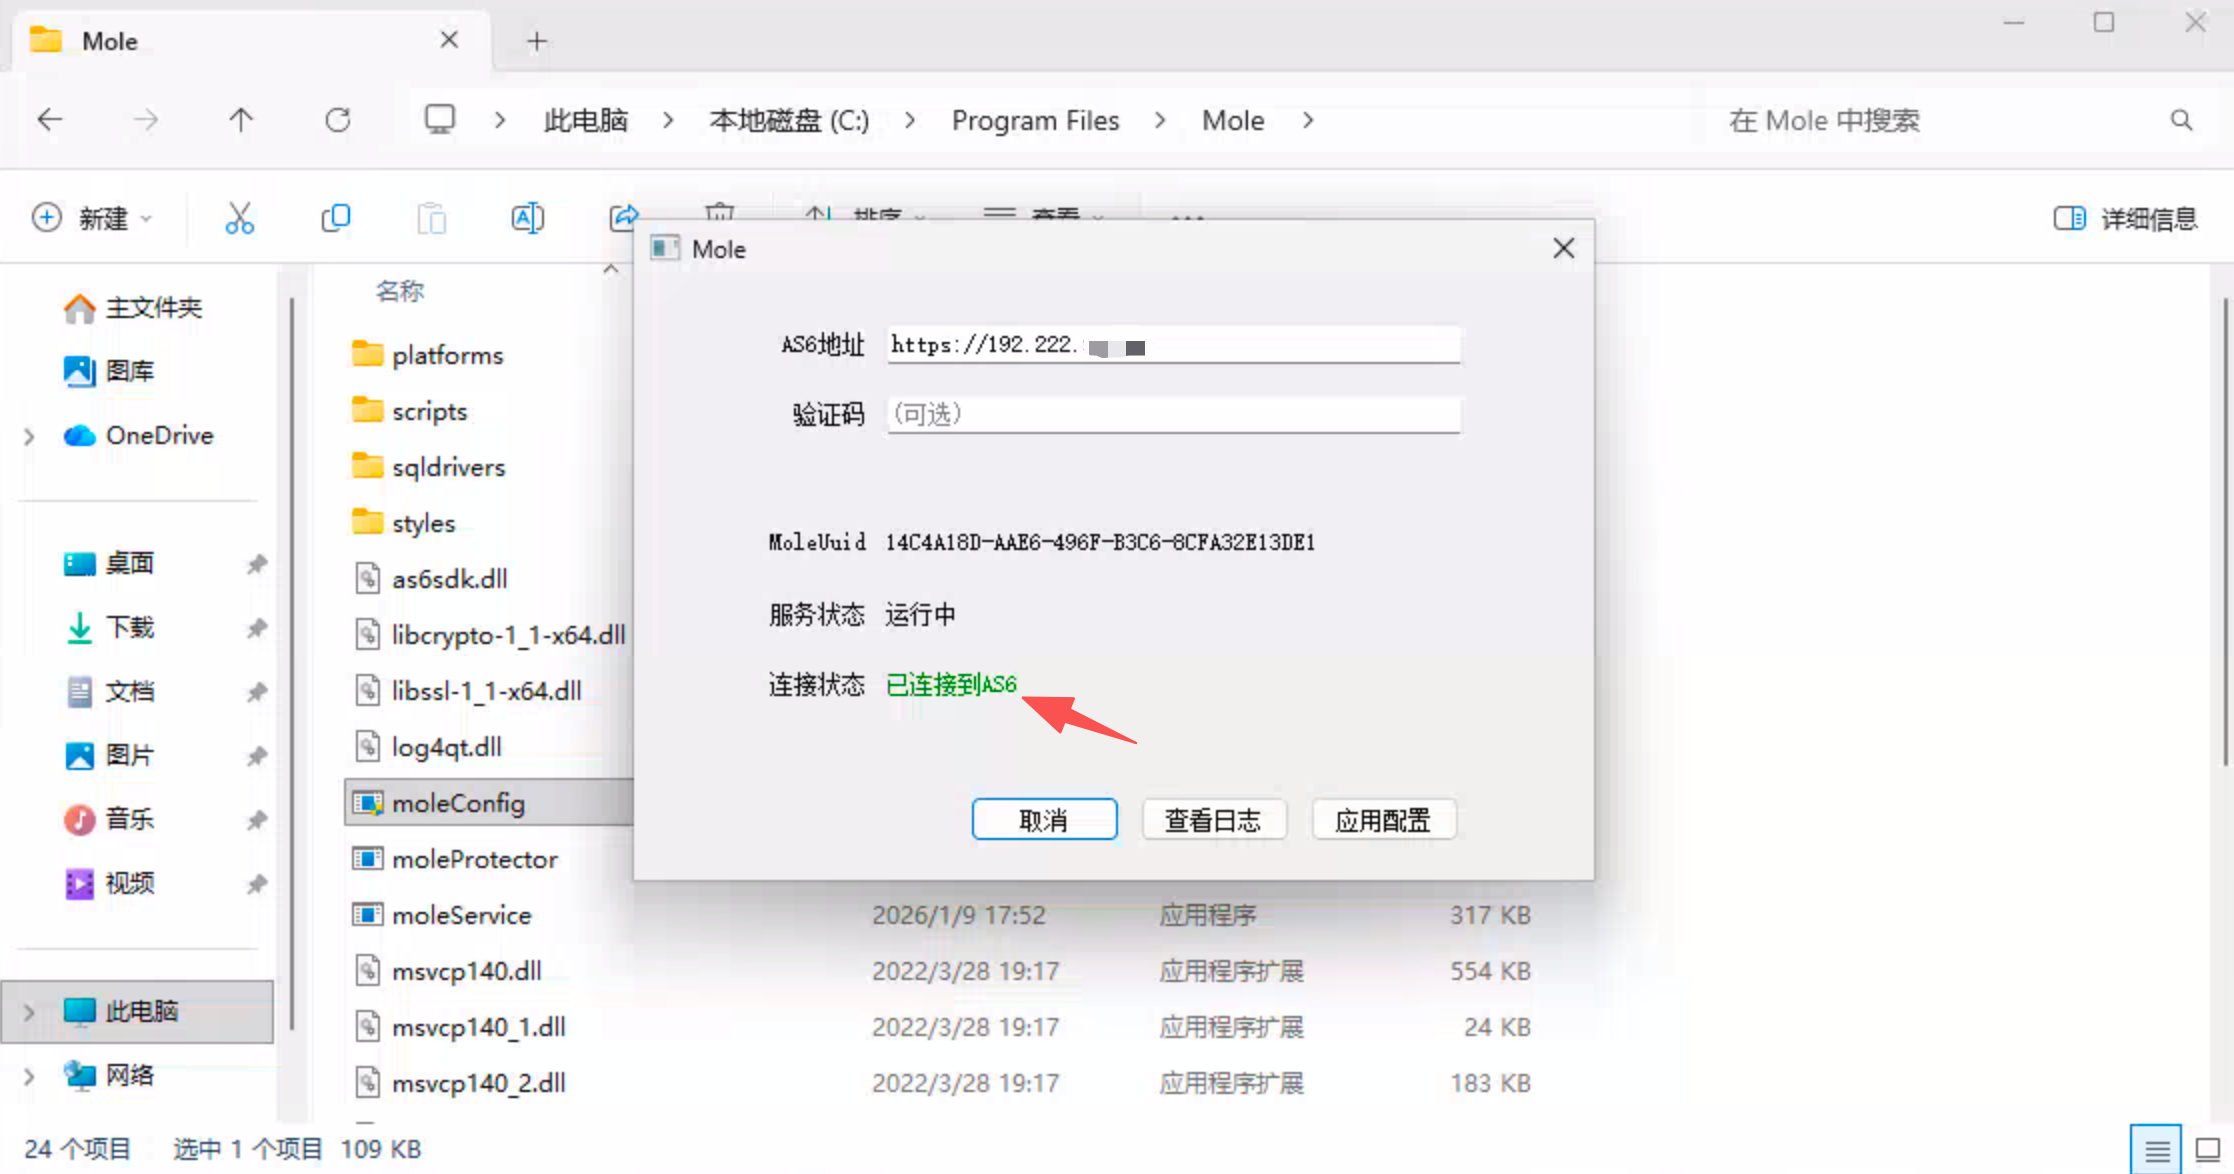Switch to details list view icon
Image resolution: width=2234 pixels, height=1174 pixels.
point(2156,1150)
